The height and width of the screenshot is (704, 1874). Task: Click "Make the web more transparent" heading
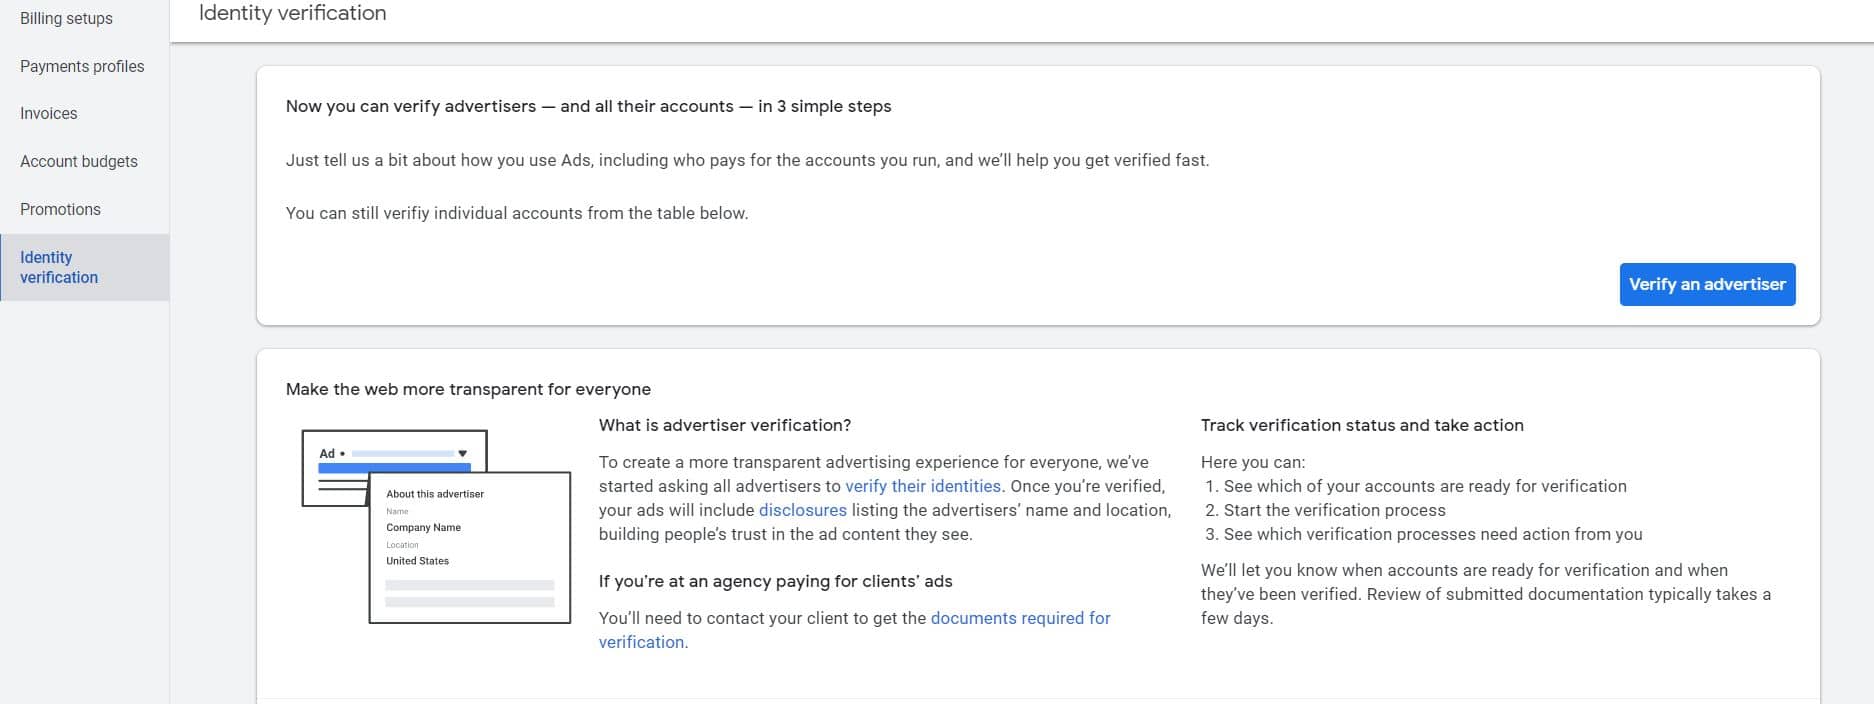pyautogui.click(x=468, y=389)
